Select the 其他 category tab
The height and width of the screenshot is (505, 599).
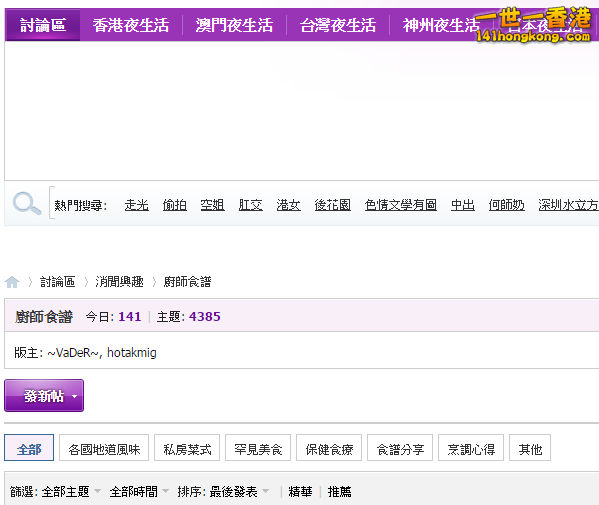pyautogui.click(x=530, y=448)
